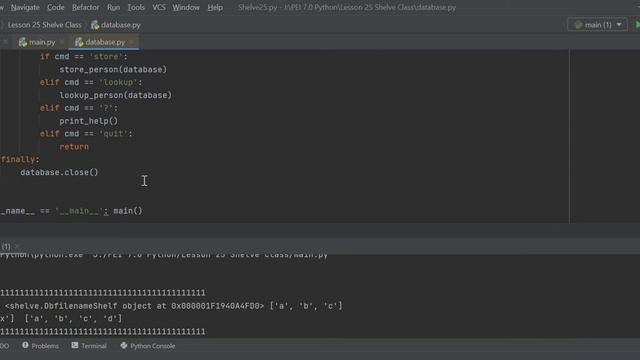Click the main.py tab Python icon
The image size is (640, 360).
point(23,42)
